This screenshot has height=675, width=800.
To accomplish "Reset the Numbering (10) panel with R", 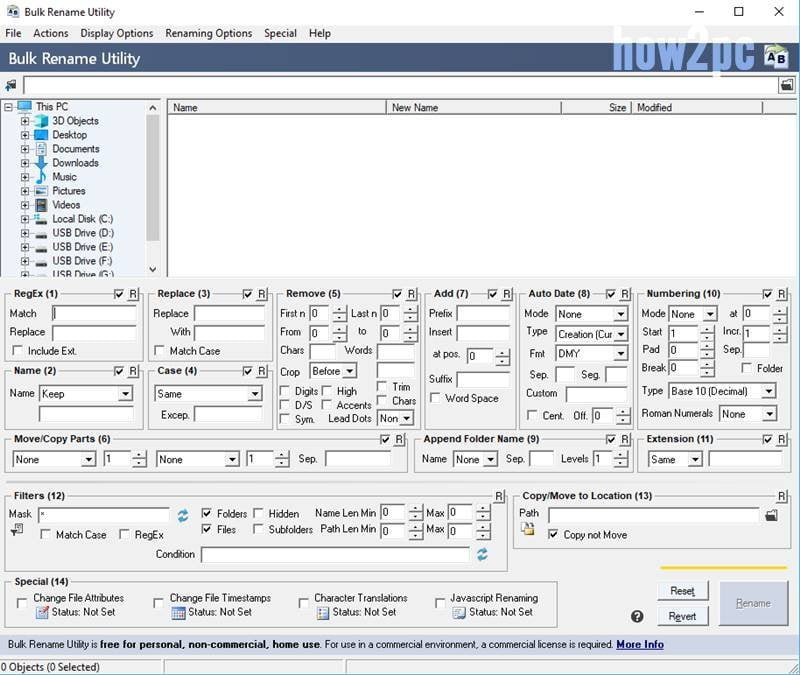I will 782,294.
